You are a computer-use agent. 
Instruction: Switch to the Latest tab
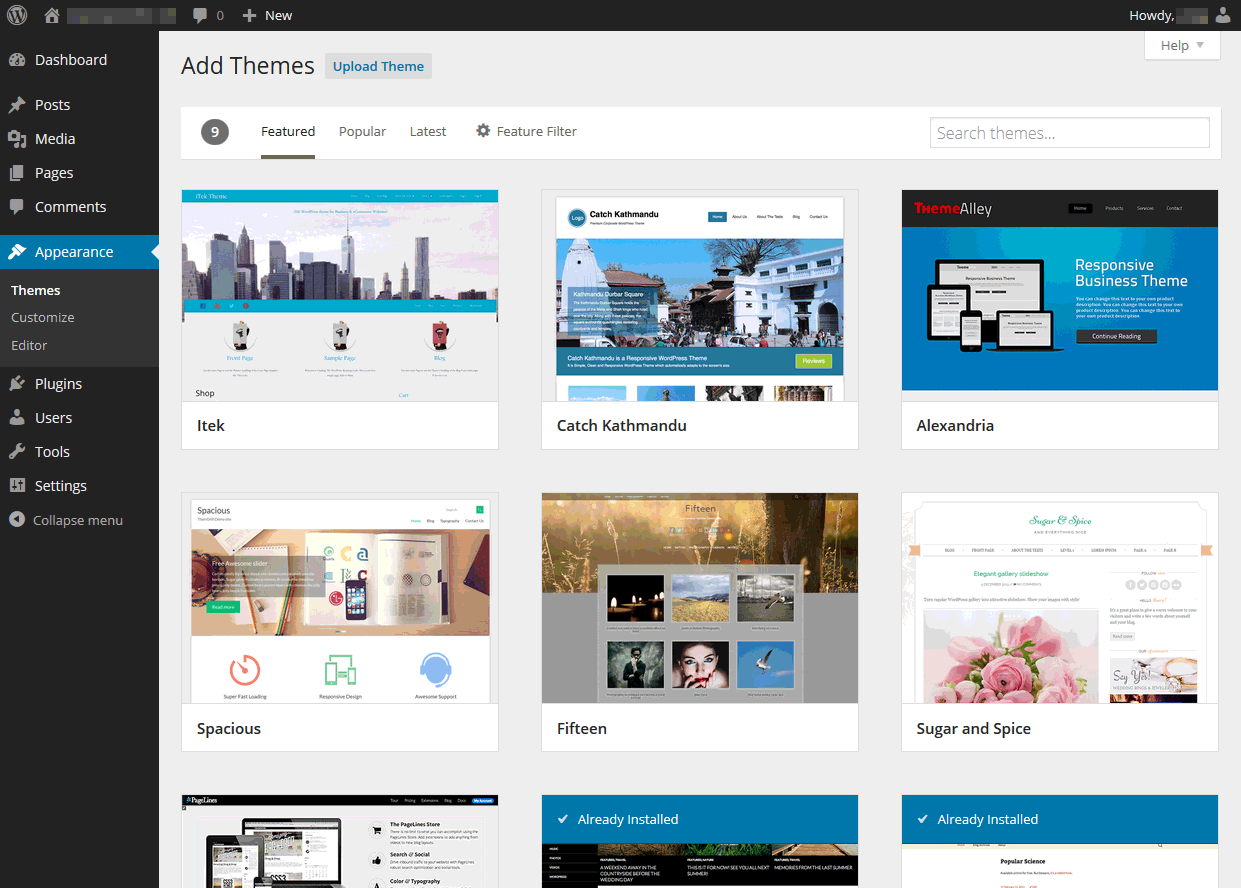click(x=428, y=131)
